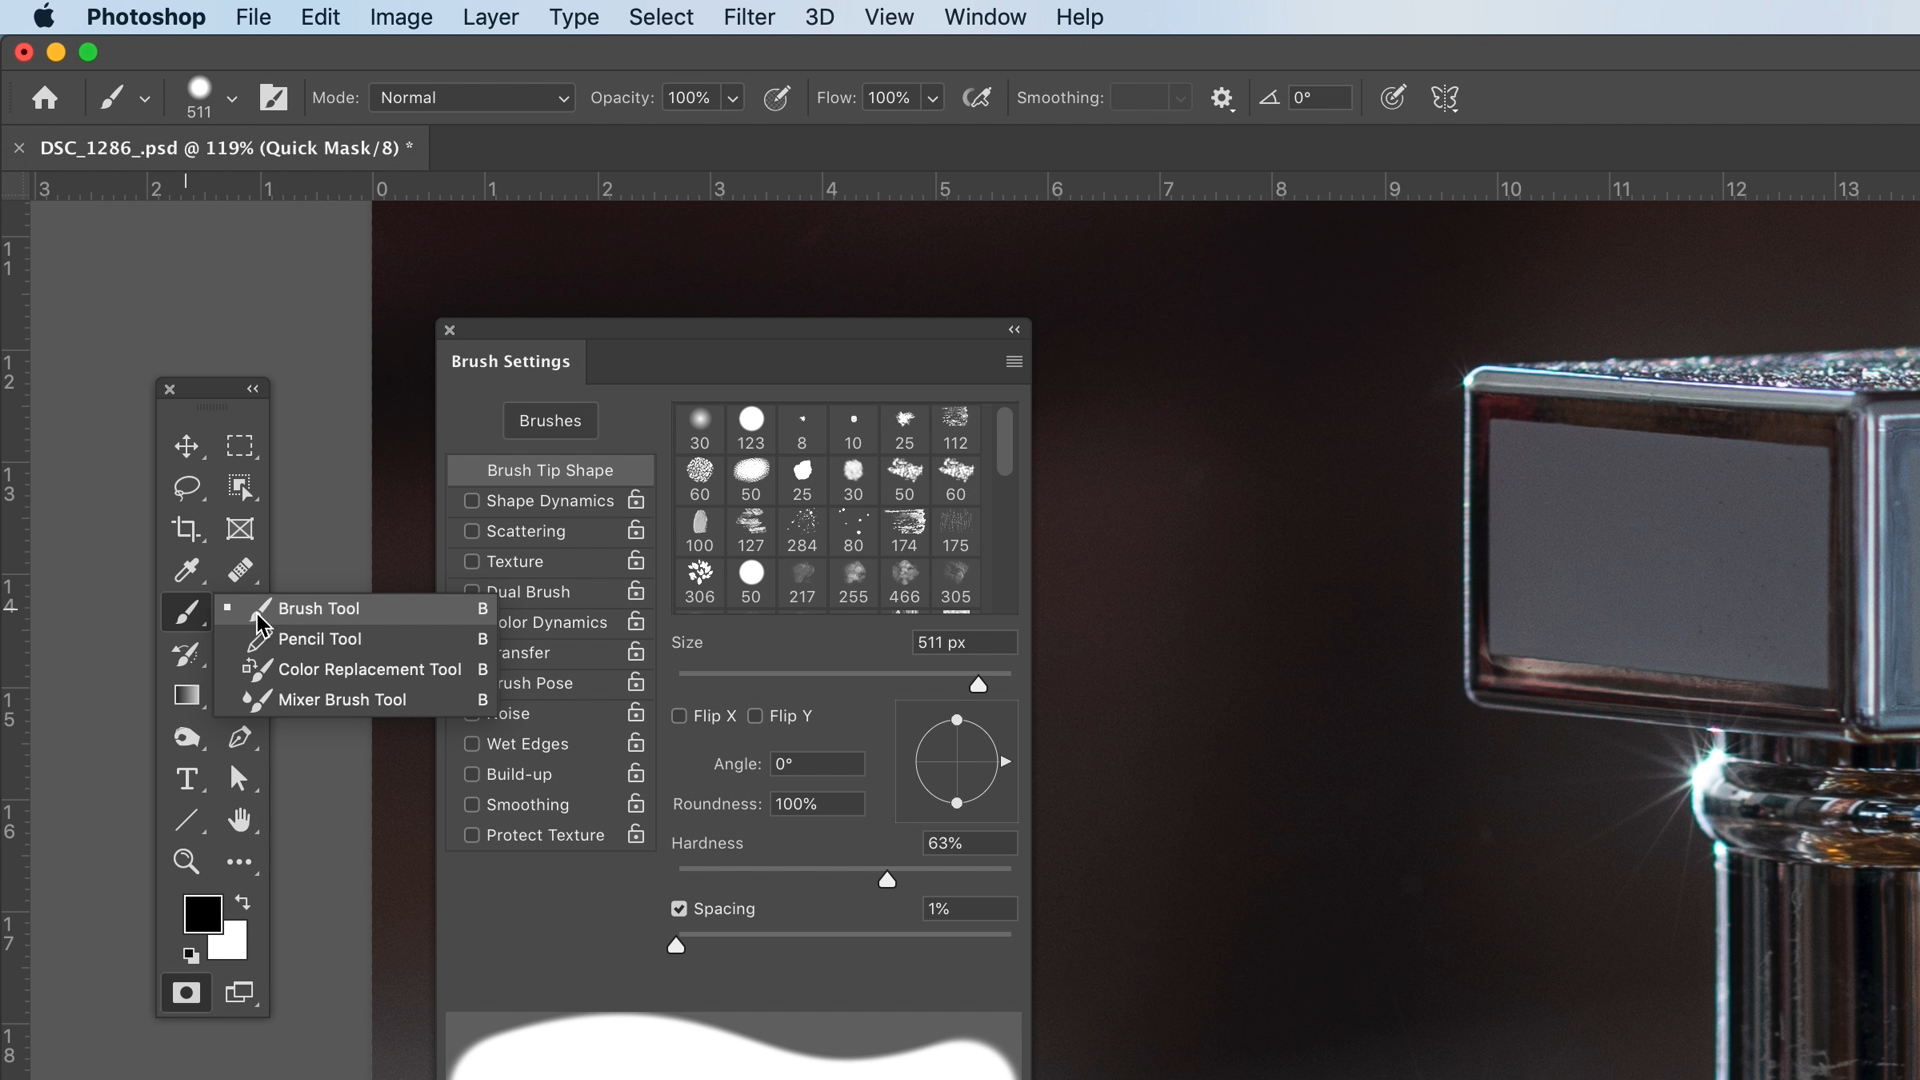Open the Layer menu

[490, 17]
